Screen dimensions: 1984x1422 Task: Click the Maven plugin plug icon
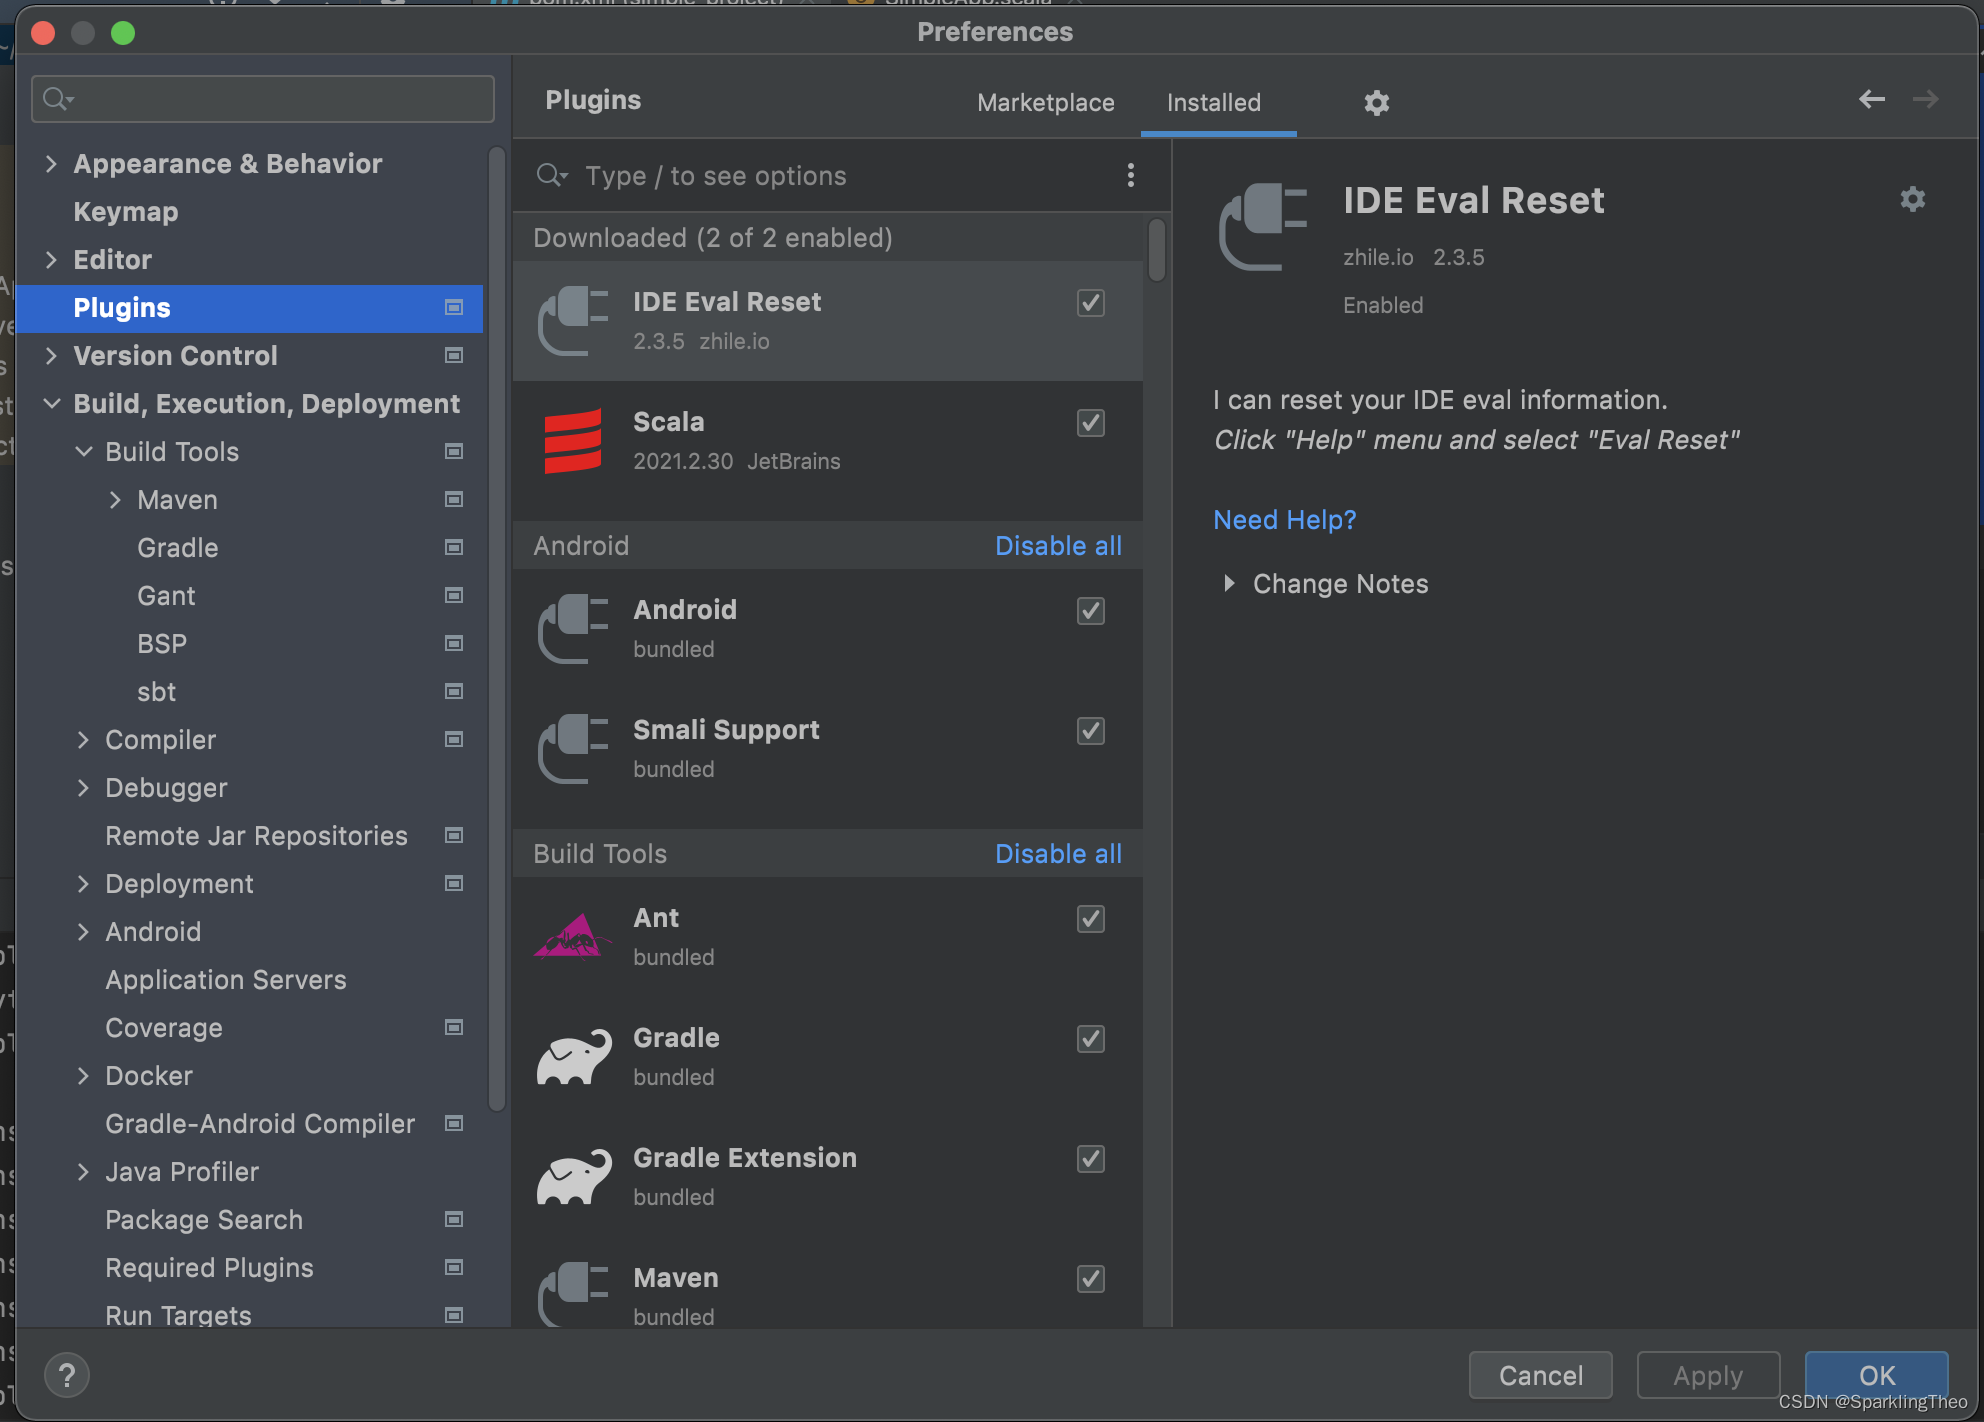point(573,1294)
